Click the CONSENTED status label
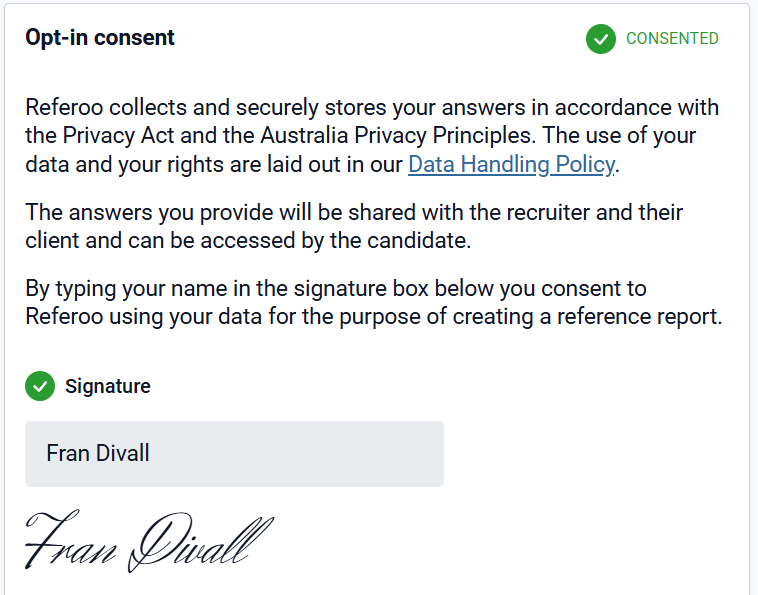758x595 pixels. coord(672,39)
